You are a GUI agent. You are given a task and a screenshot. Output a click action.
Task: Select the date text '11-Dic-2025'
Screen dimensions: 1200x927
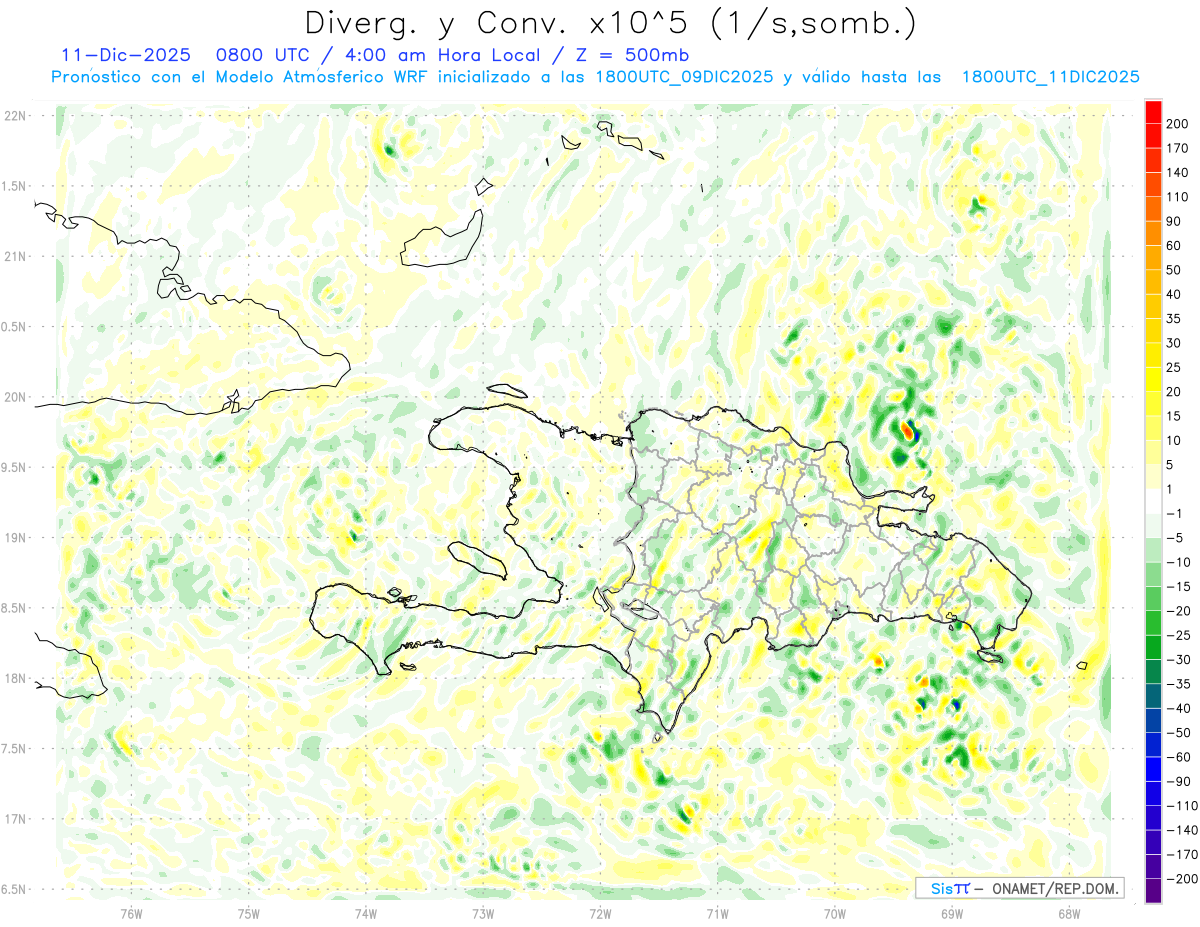[x=126, y=55]
